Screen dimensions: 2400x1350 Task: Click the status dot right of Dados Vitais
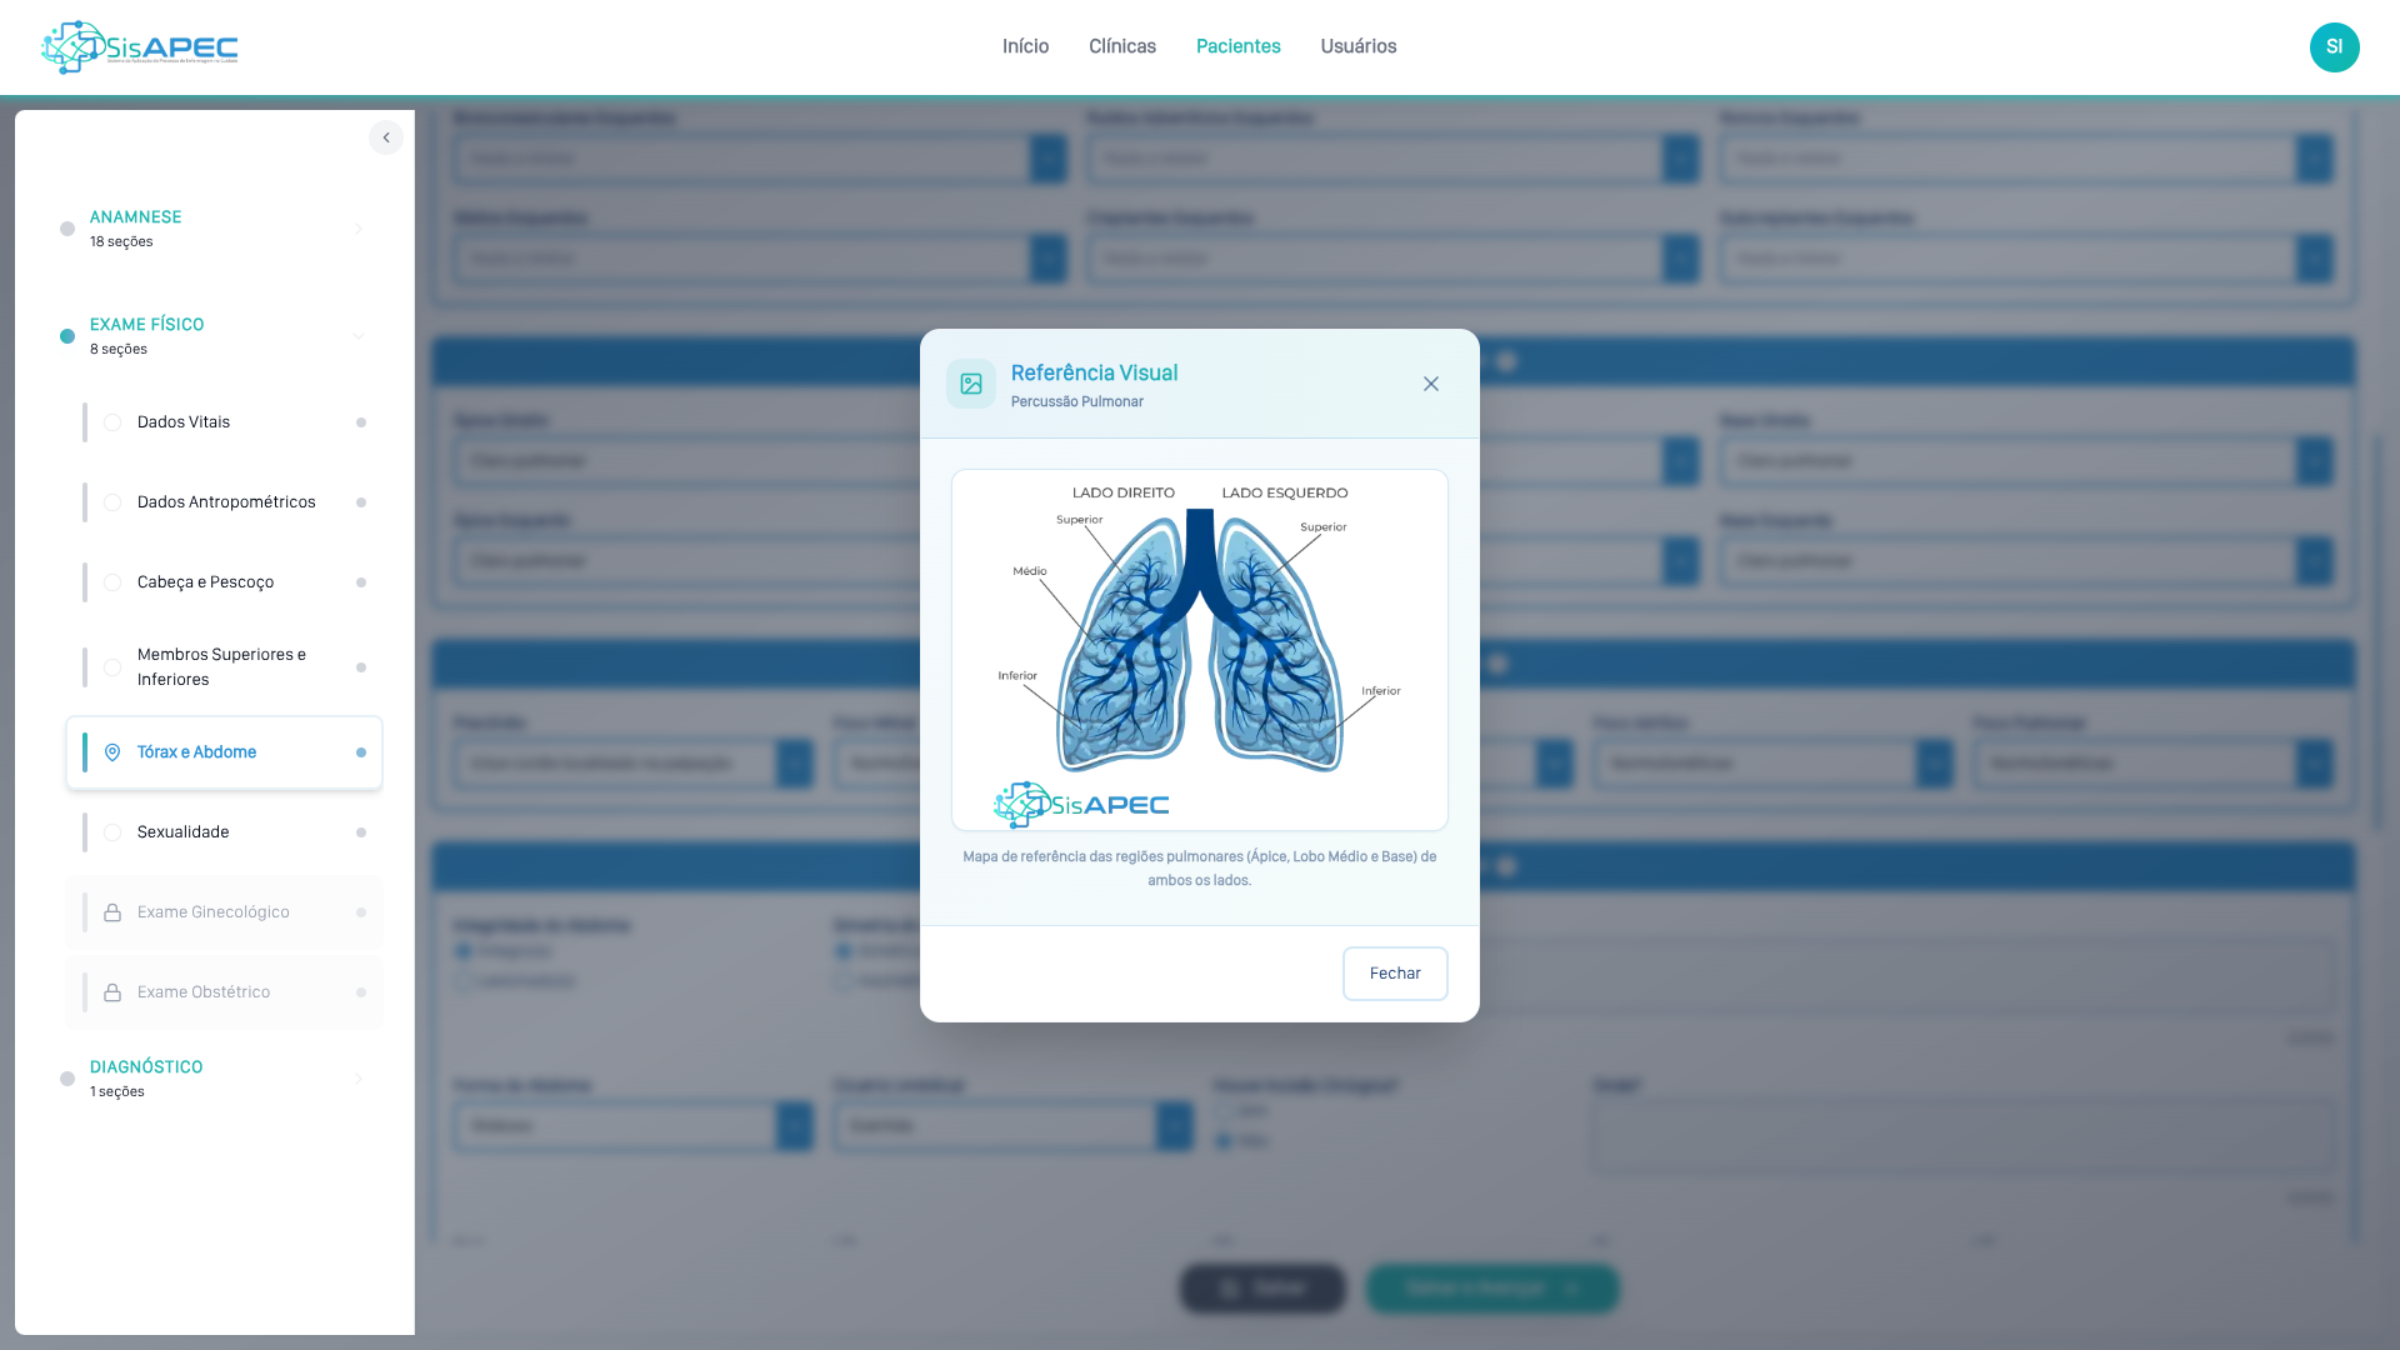point(361,422)
